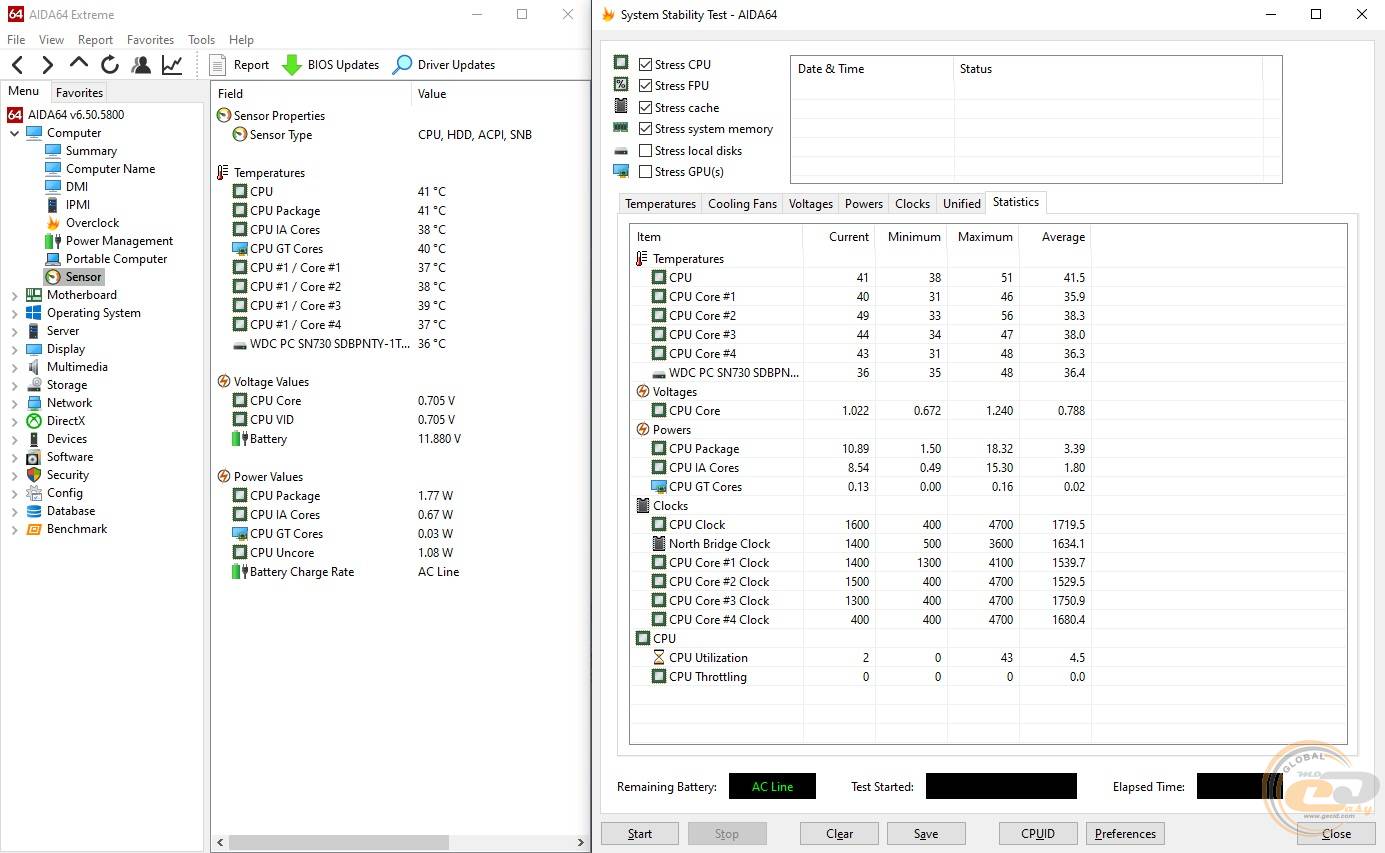Image resolution: width=1385 pixels, height=853 pixels.
Task: Click the CPU GT Cores temperature icon
Action: point(240,249)
